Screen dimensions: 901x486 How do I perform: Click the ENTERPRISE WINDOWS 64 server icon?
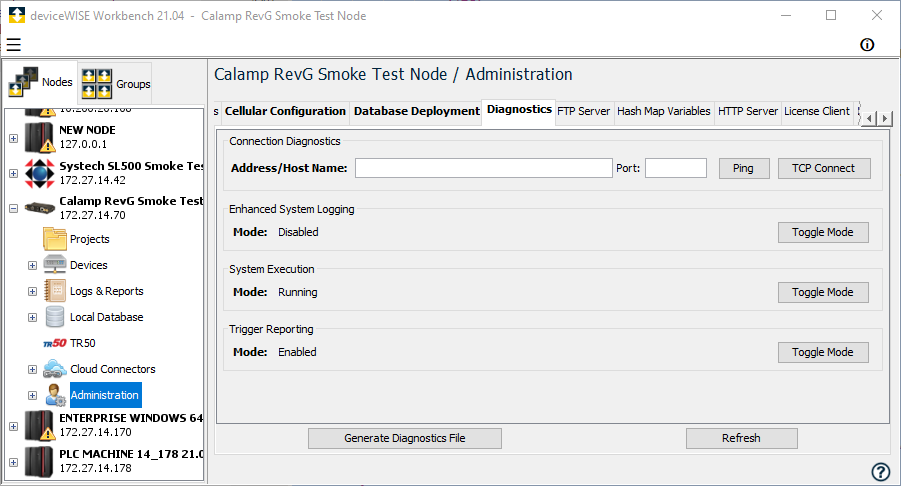click(x=39, y=425)
